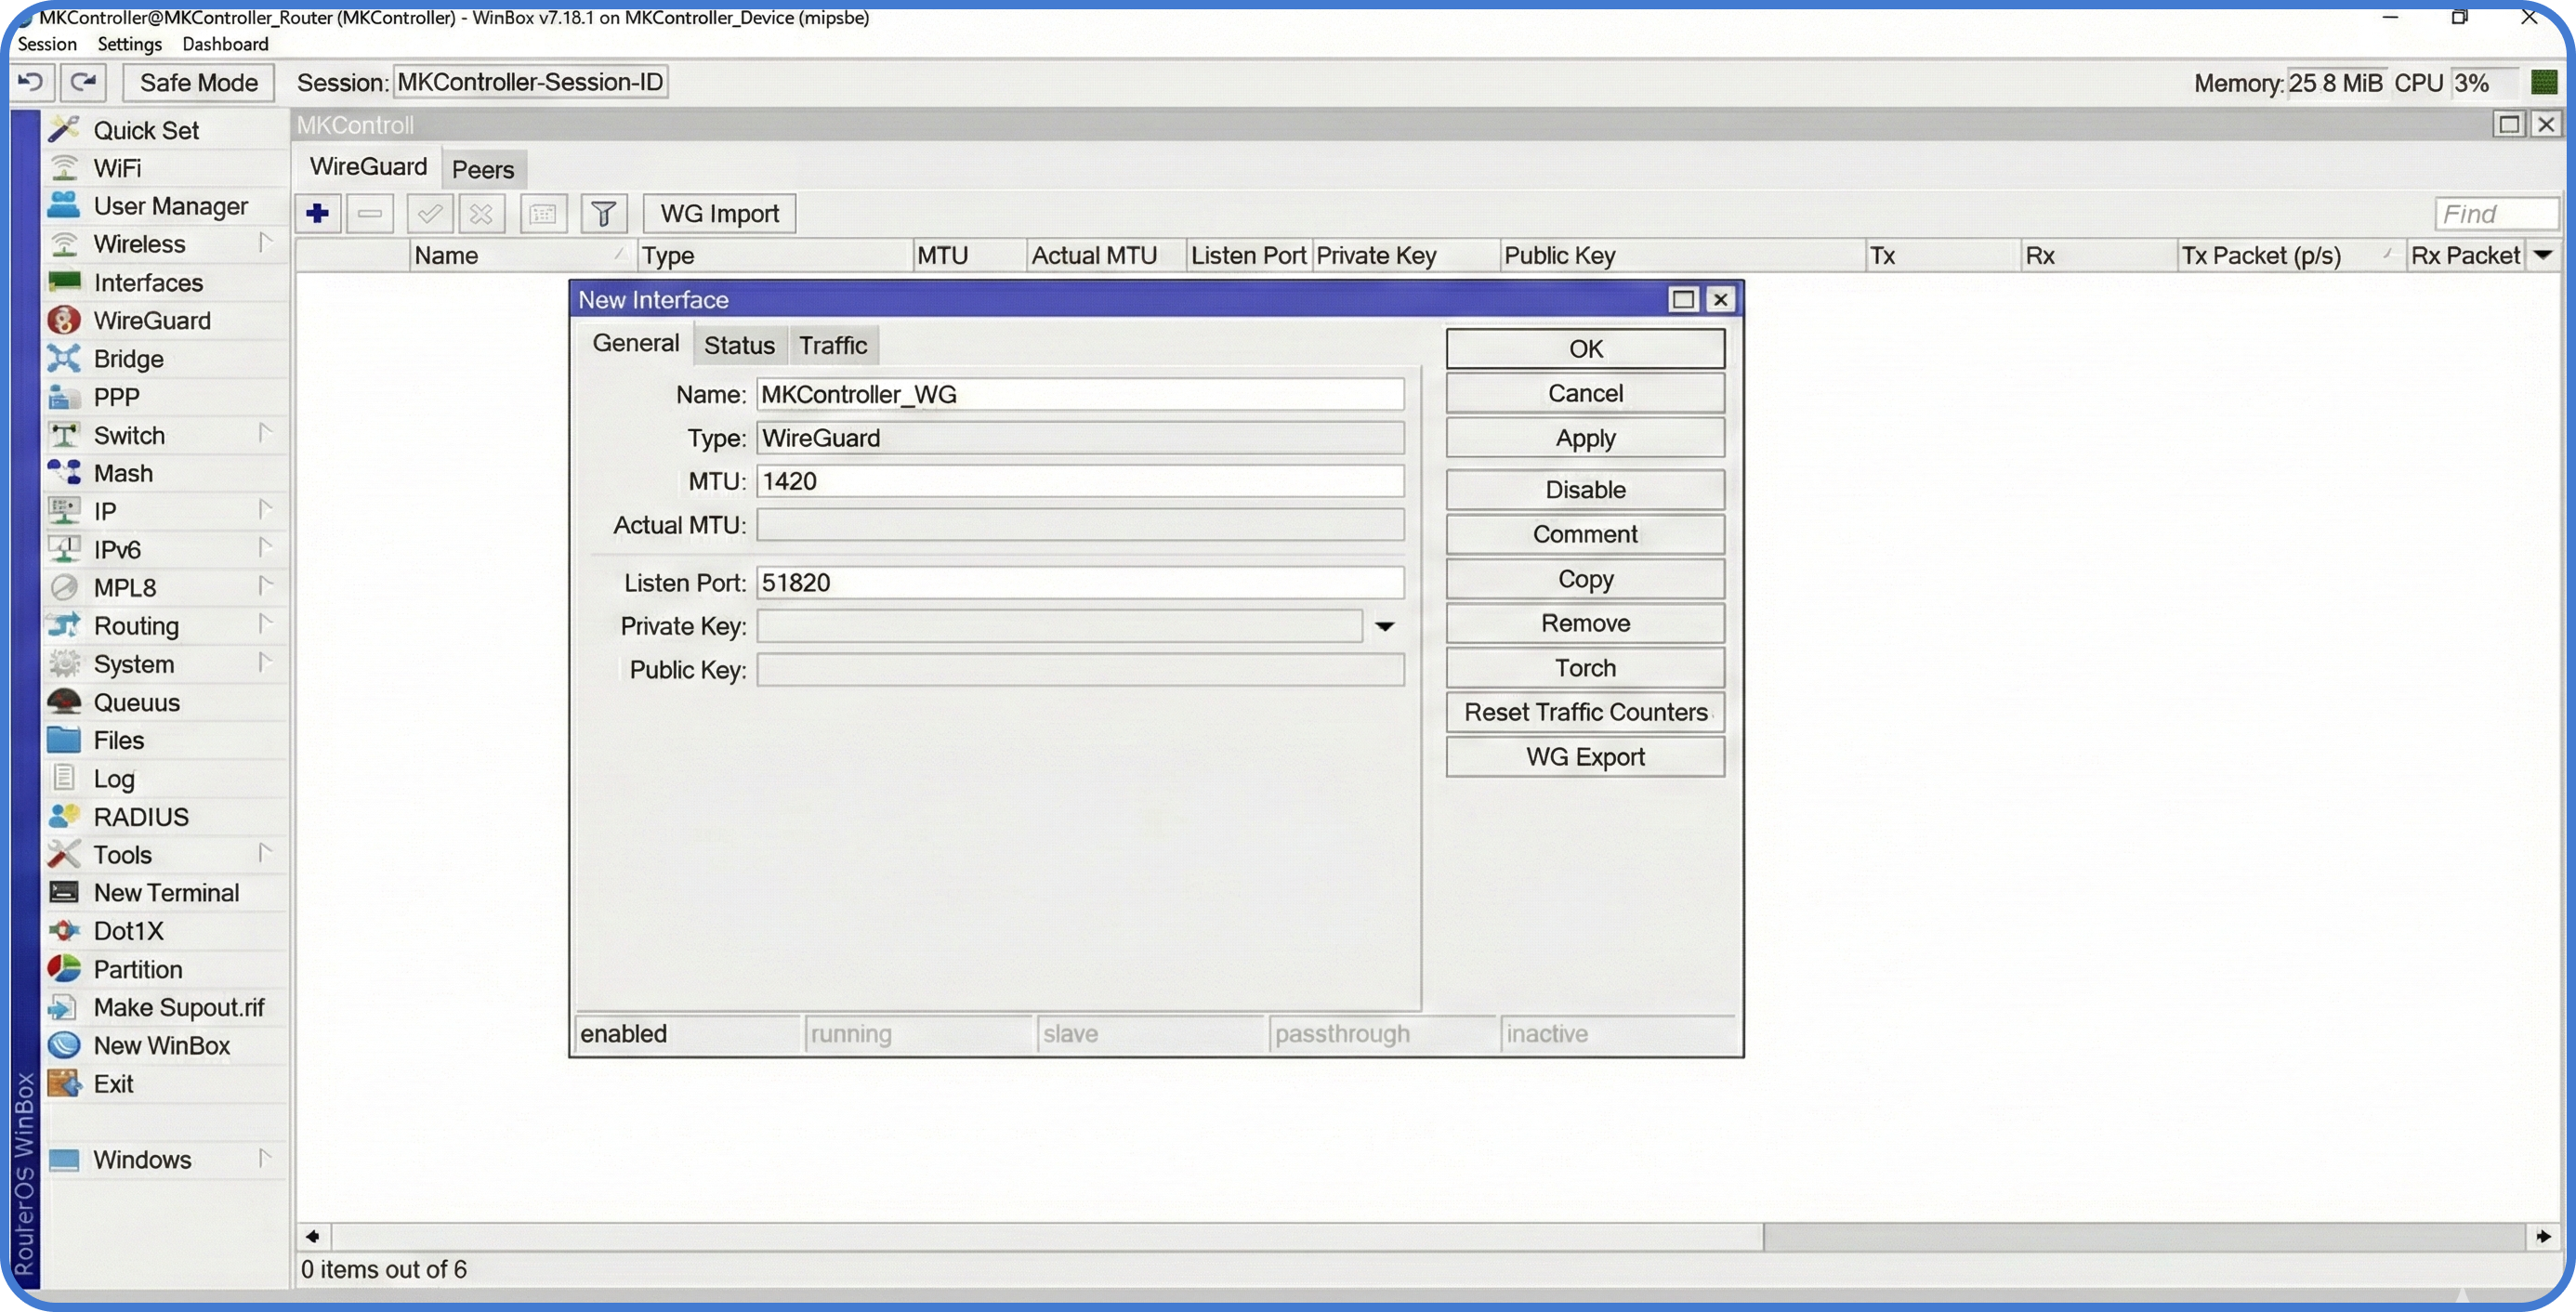Open a New Terminal
This screenshot has width=2576, height=1312.
click(166, 892)
